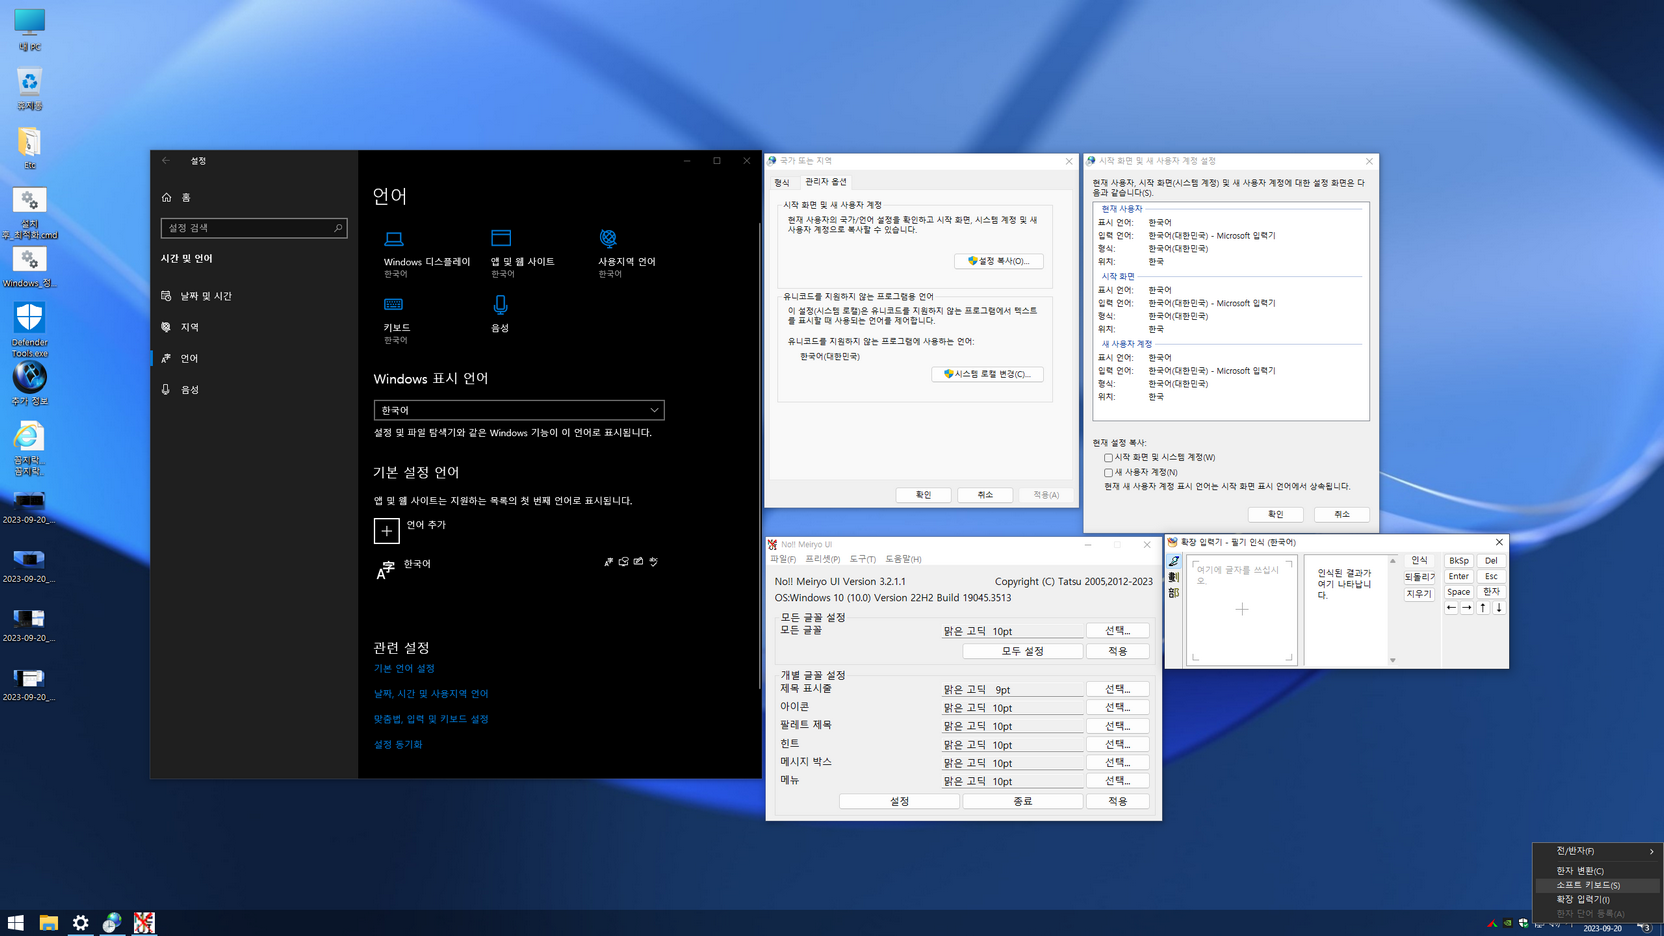Click the recognition results scrollbar down arrow
Screen dimensions: 1664x936
click(x=1392, y=660)
